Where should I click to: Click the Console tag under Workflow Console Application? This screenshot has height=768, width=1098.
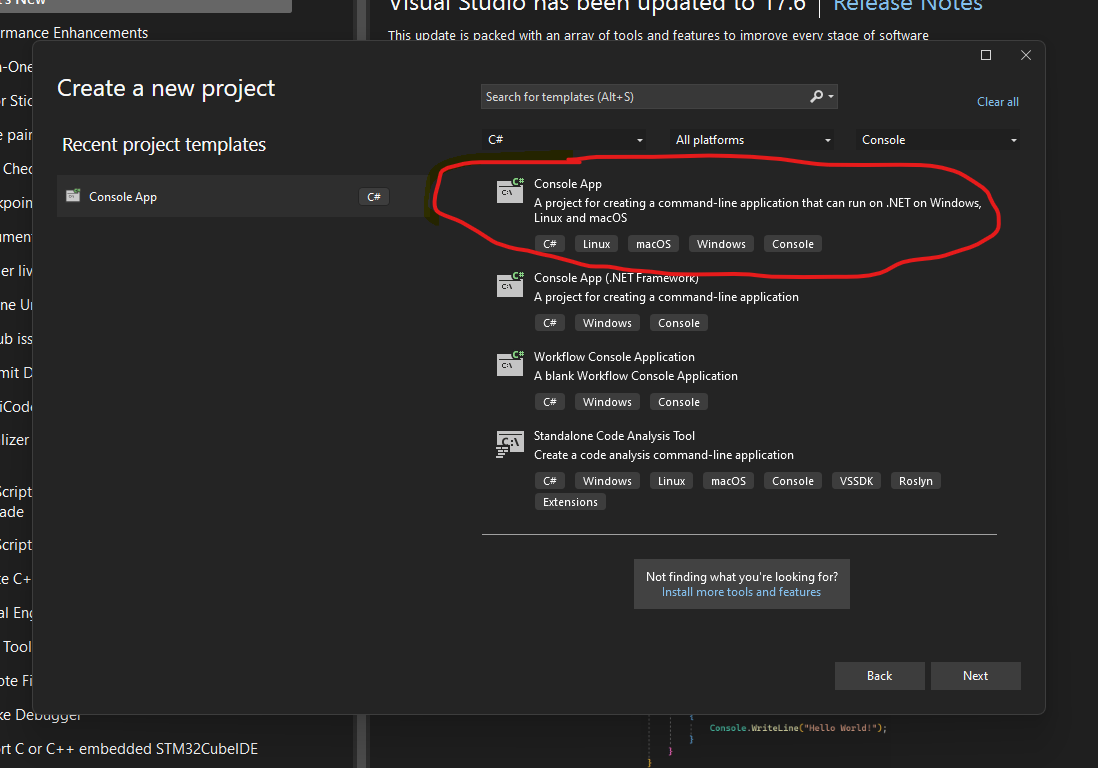tap(679, 403)
